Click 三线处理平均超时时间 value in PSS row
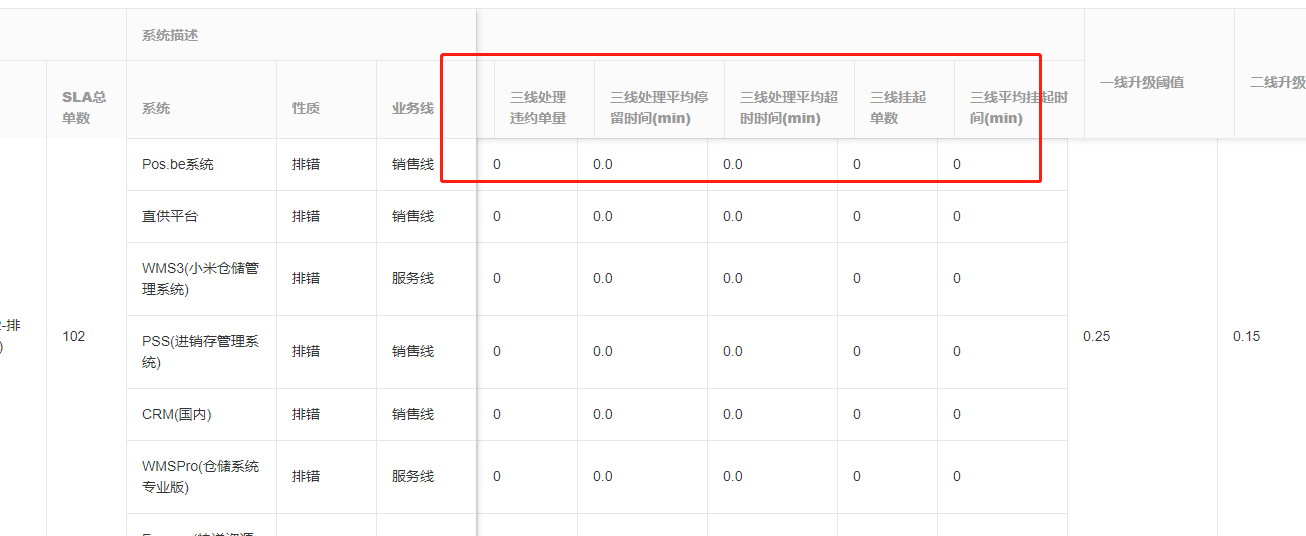The image size is (1306, 536). (x=733, y=352)
